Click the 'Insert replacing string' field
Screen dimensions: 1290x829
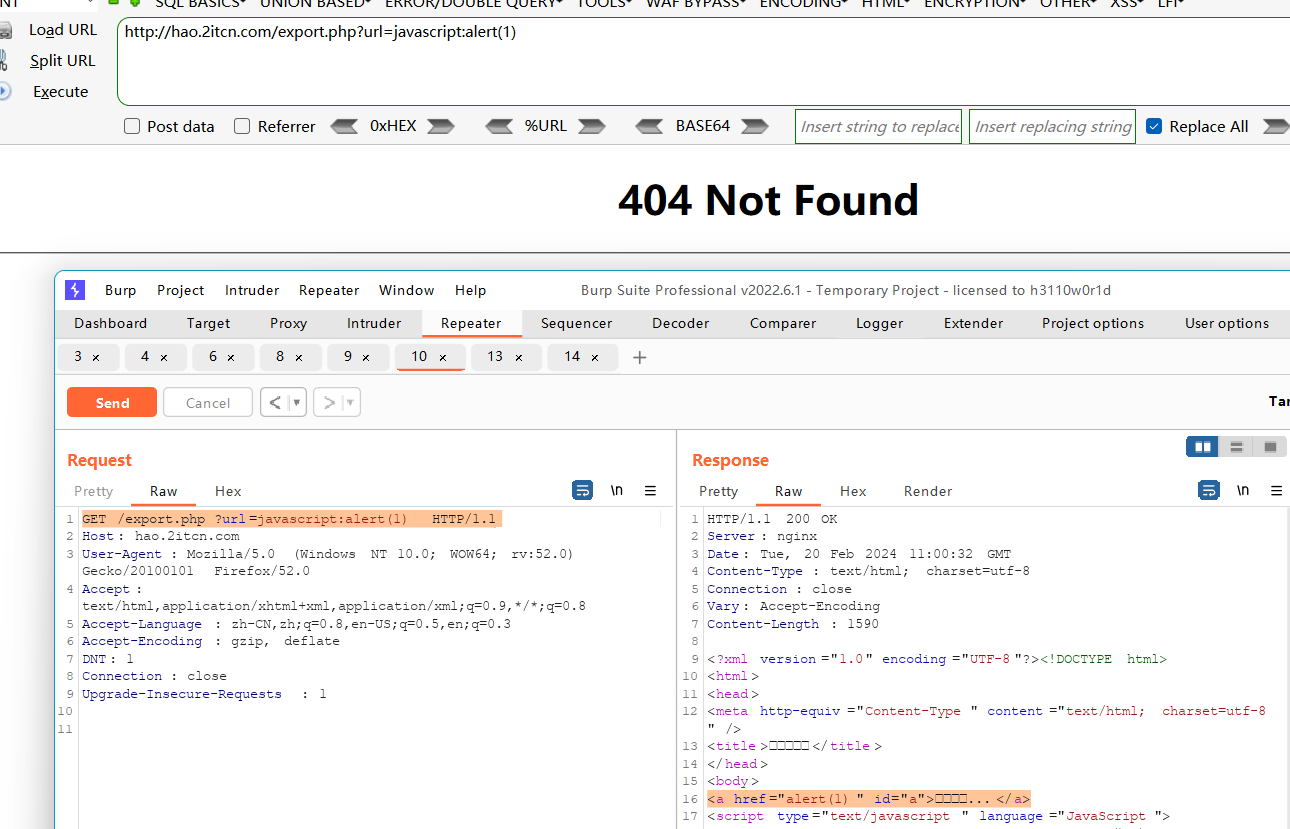coord(1052,126)
